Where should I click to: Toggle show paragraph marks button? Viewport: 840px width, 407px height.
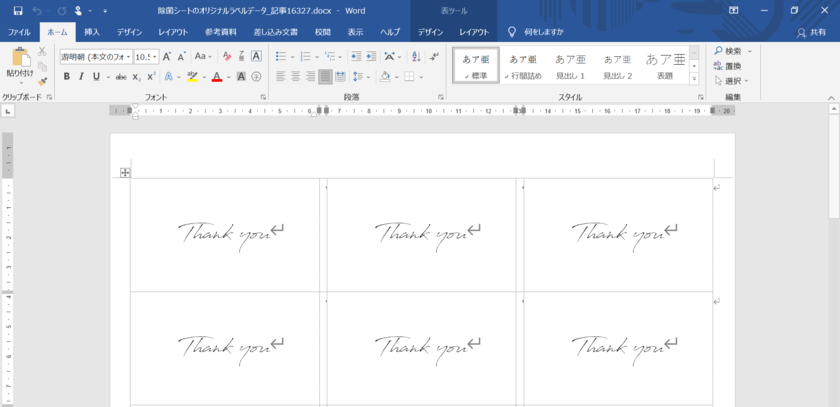pyautogui.click(x=433, y=57)
